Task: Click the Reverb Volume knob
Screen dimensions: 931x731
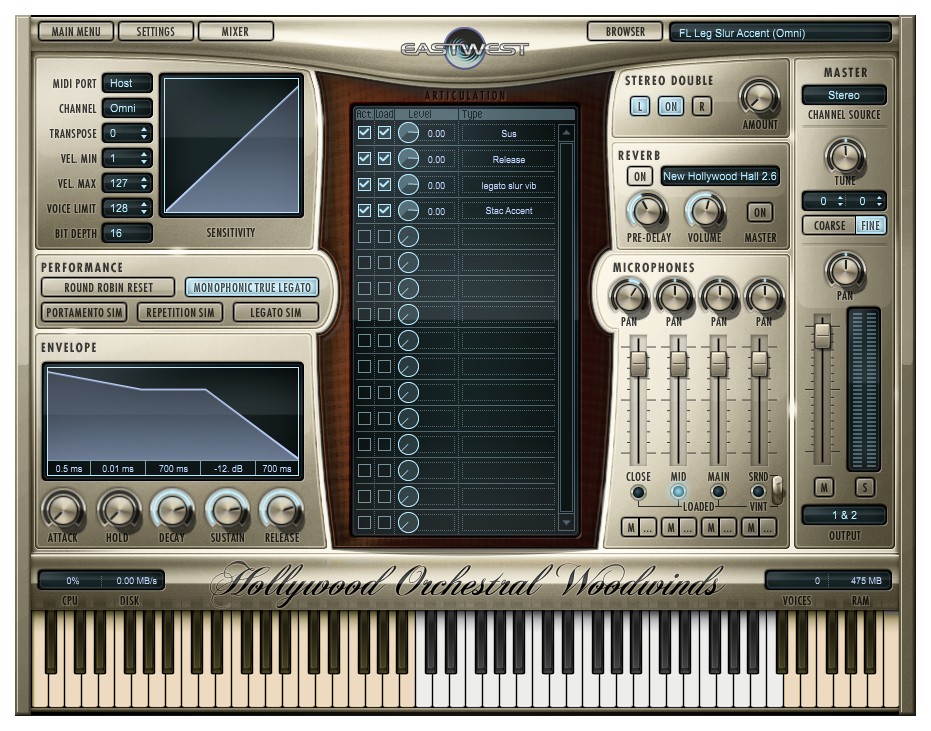Action: point(705,212)
